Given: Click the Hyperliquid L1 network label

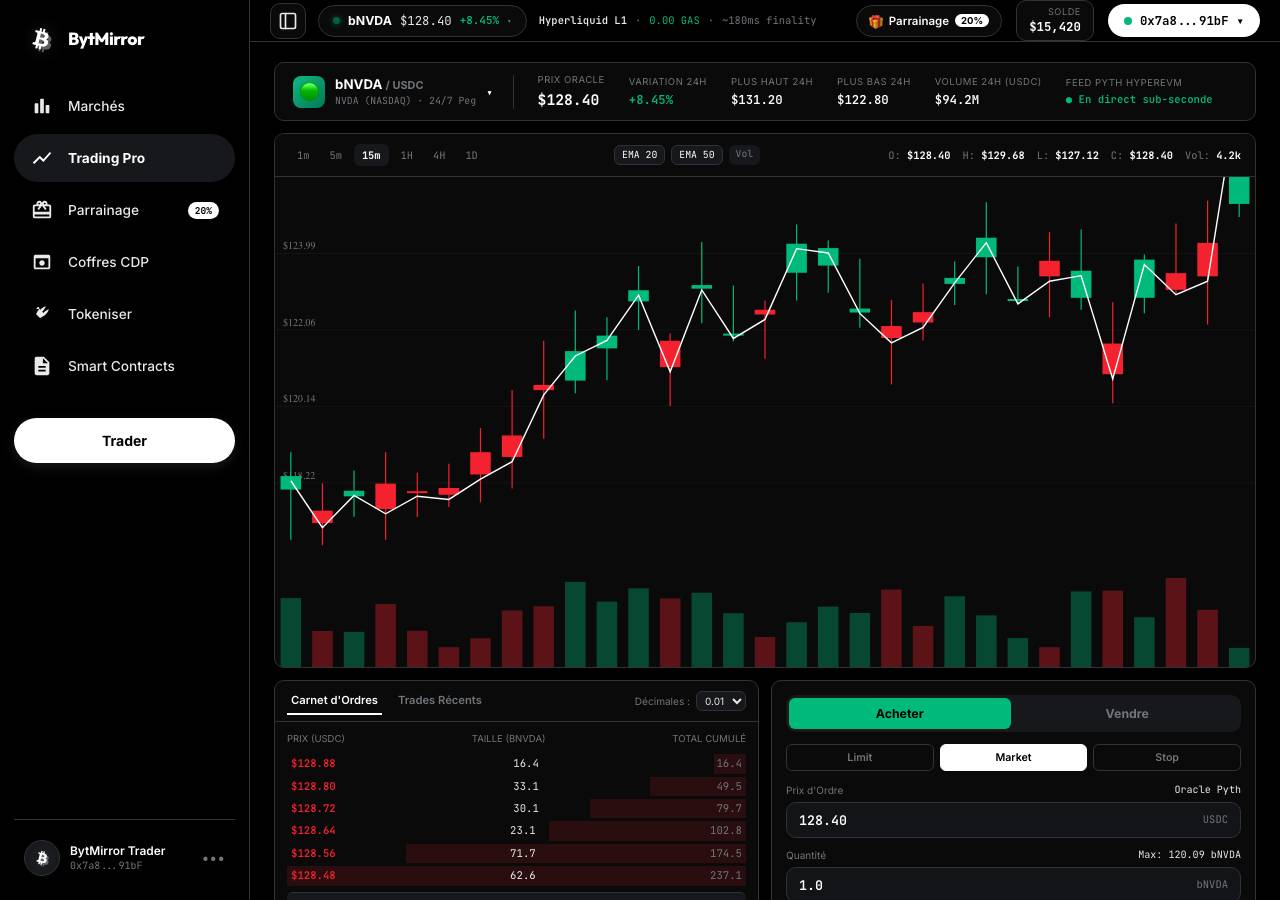Looking at the screenshot, I should [x=583, y=20].
